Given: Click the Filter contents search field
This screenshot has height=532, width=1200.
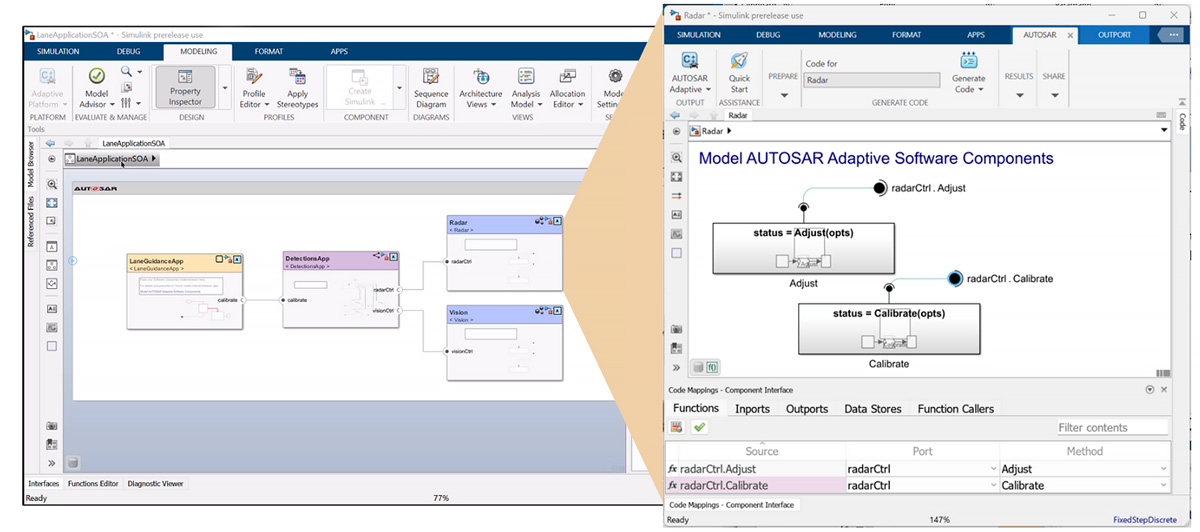Looking at the screenshot, I should [1111, 428].
